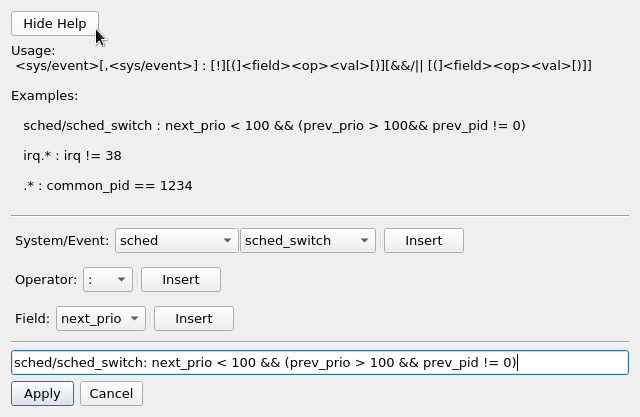Click the arrow on the next_prio combo box

pyautogui.click(x=134, y=319)
